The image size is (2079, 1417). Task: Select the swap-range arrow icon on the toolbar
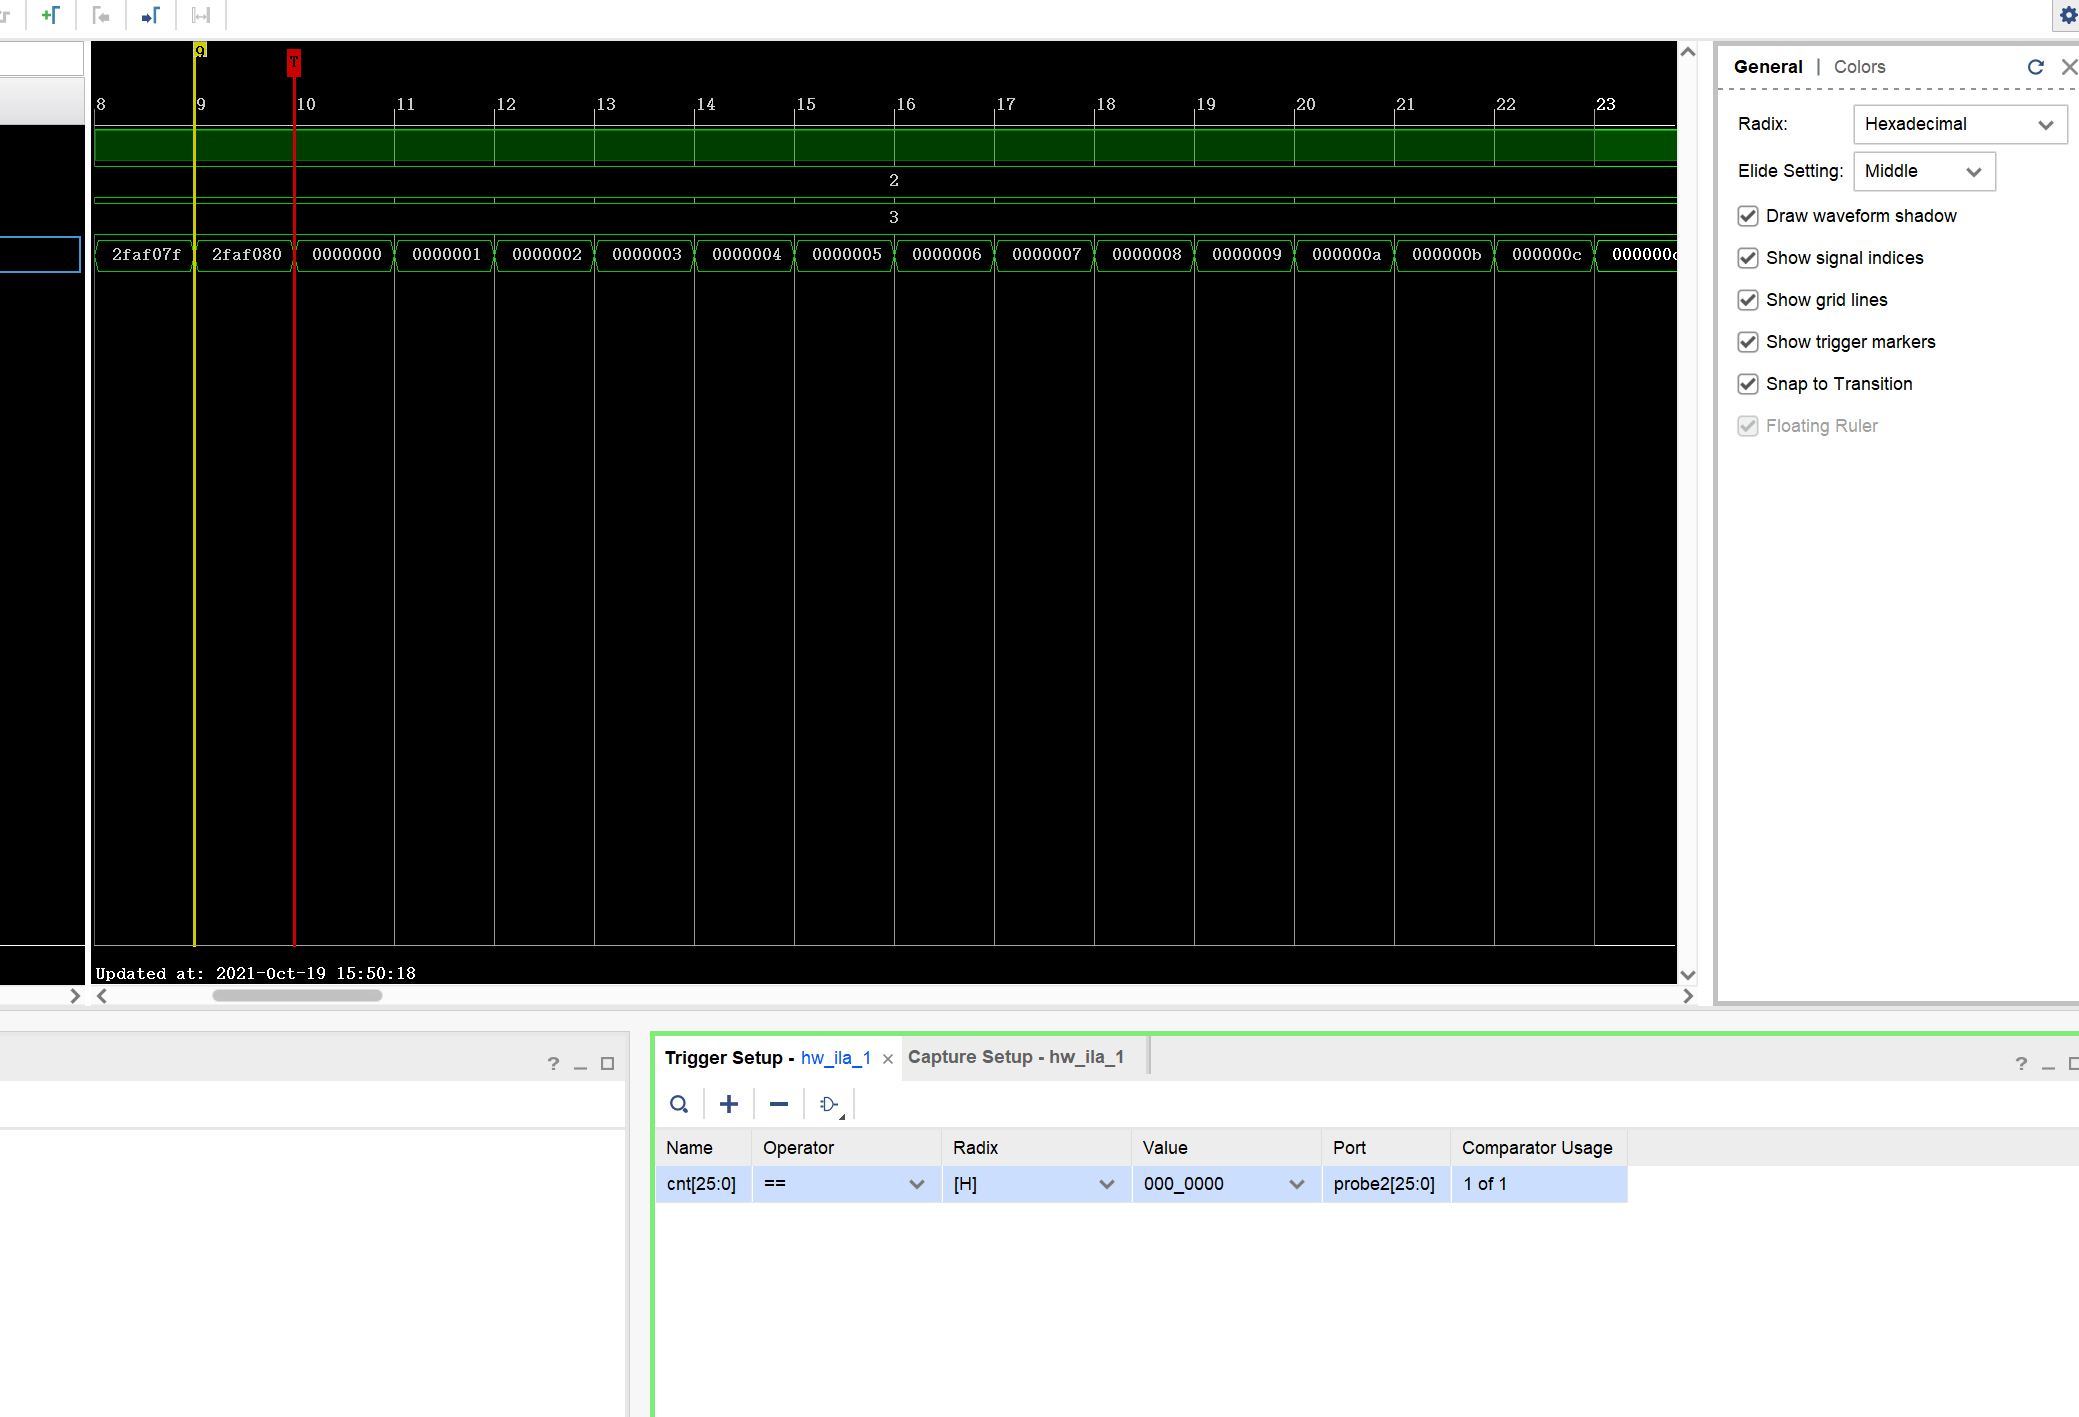200,15
